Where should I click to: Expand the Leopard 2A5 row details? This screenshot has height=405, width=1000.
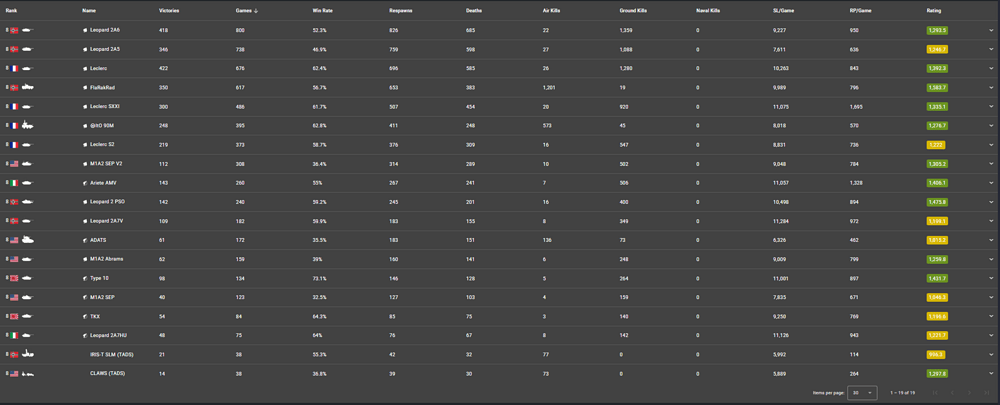pyautogui.click(x=991, y=49)
